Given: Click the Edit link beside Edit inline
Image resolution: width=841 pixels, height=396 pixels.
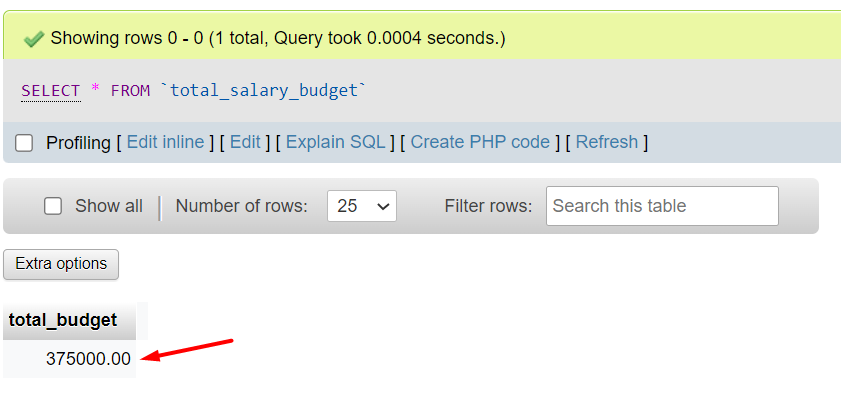Looking at the screenshot, I should point(245,142).
